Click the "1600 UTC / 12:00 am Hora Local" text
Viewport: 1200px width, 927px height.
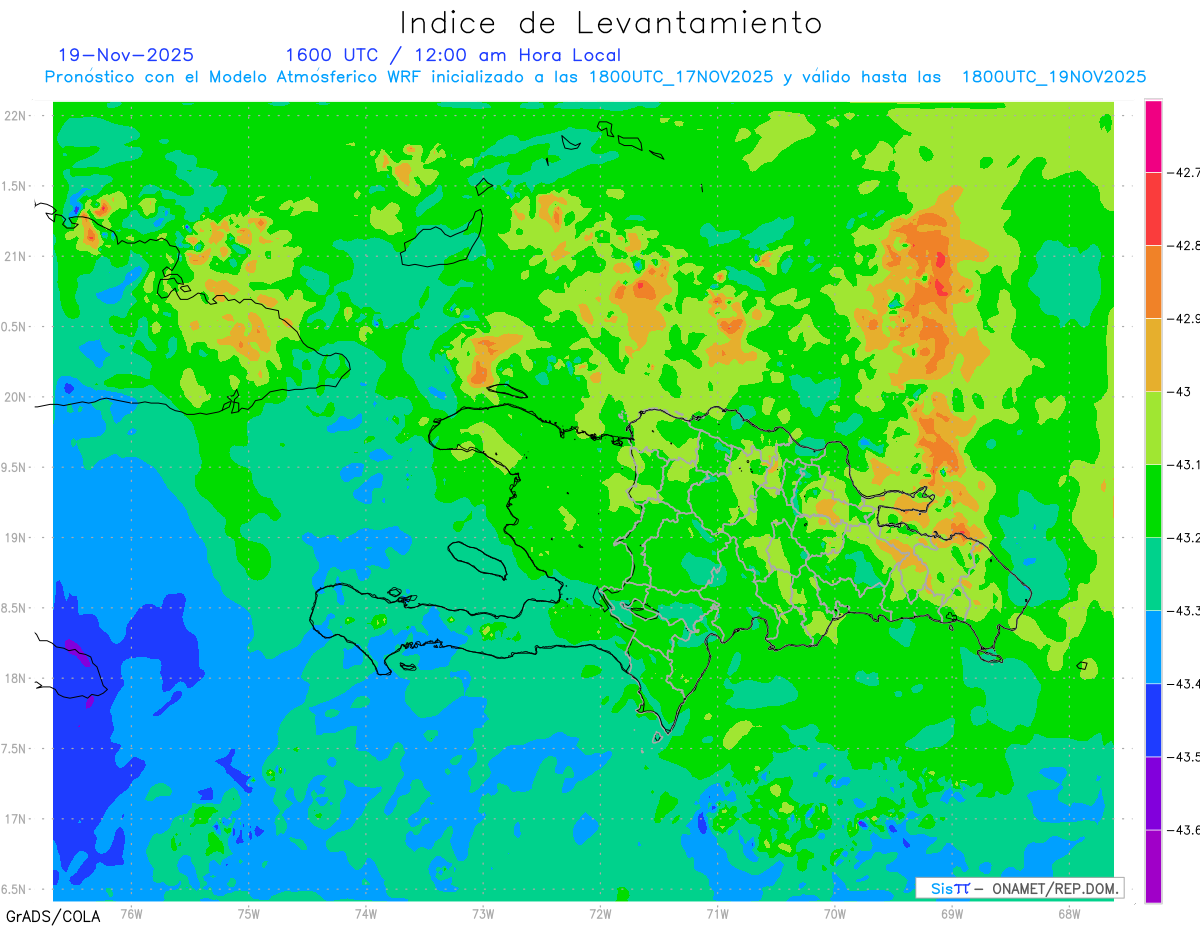(453, 55)
